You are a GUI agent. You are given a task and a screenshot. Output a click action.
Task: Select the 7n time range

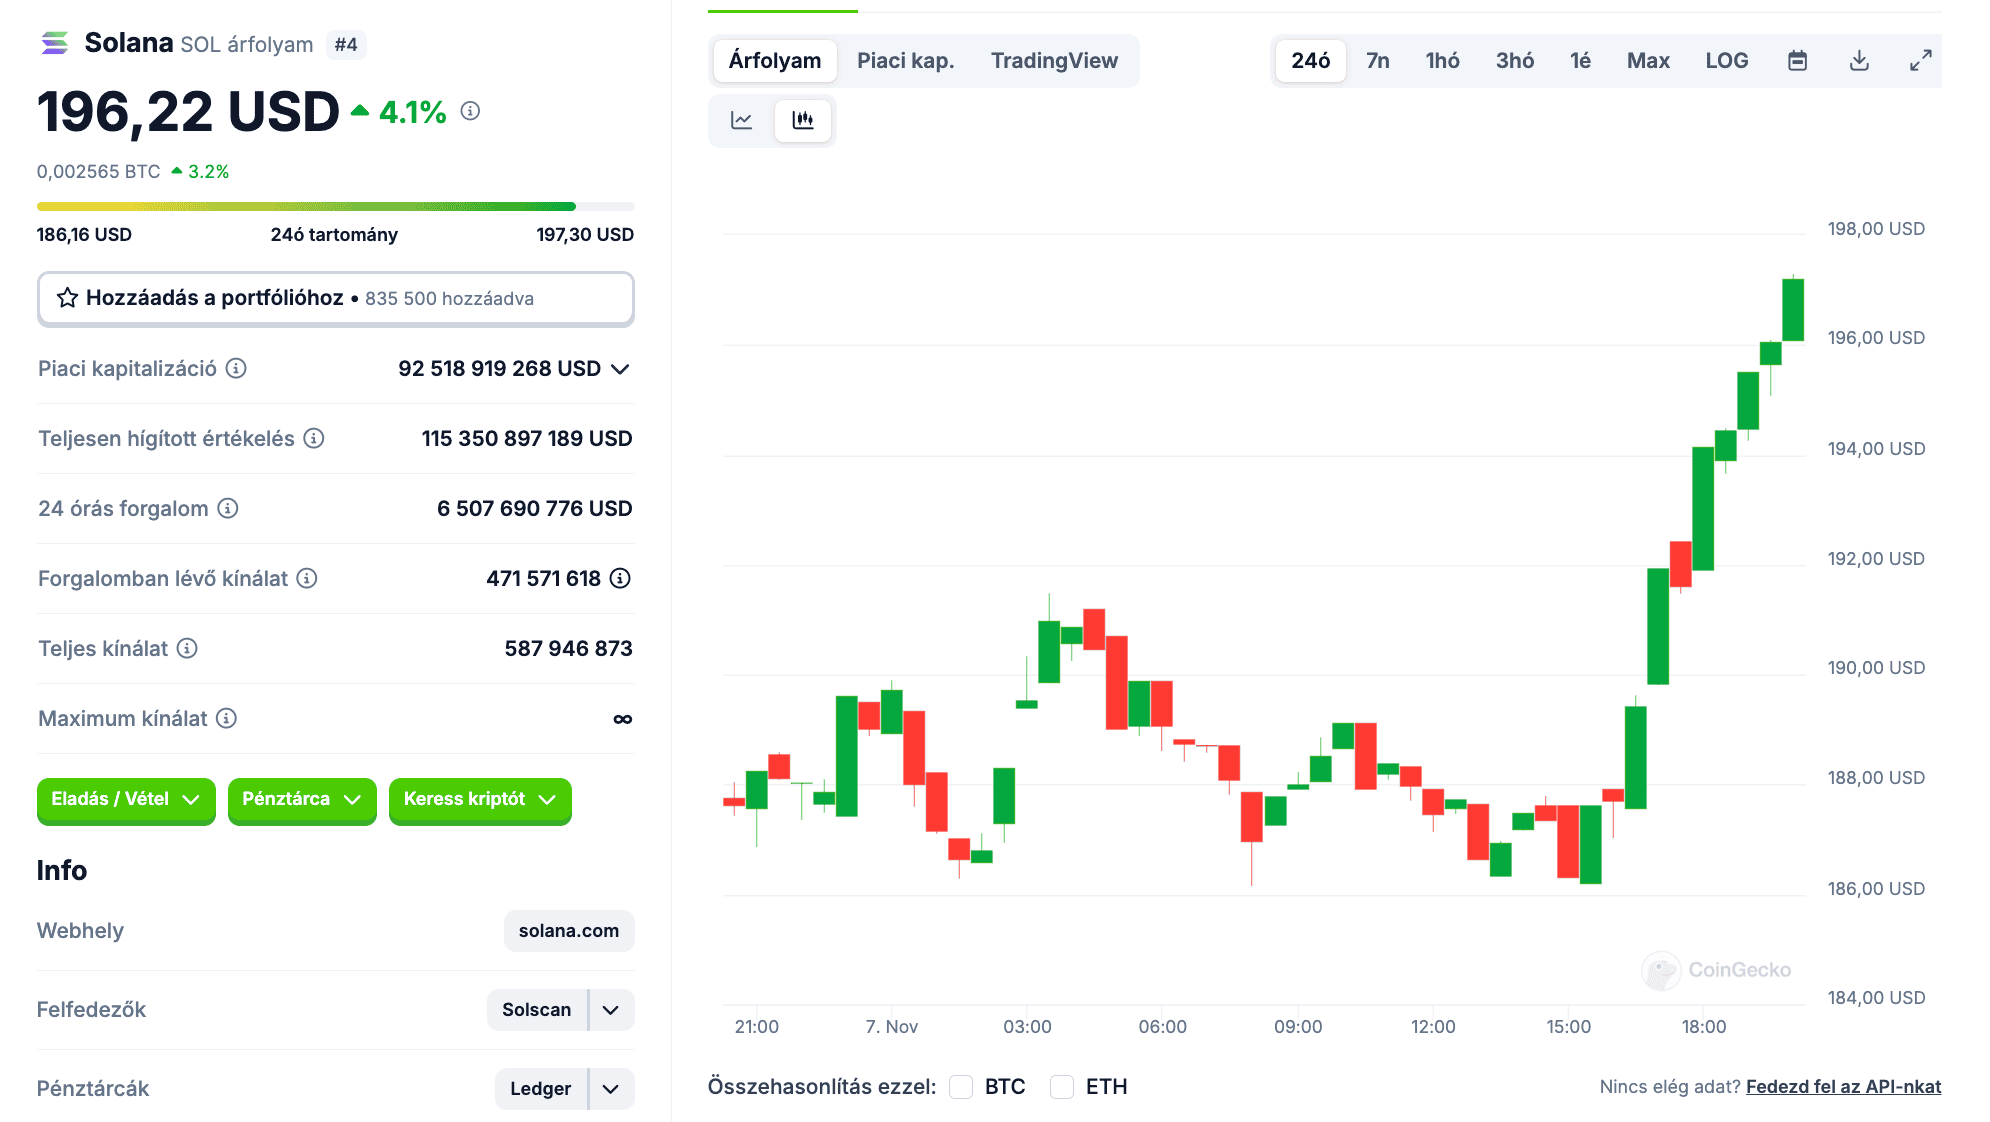pyautogui.click(x=1378, y=61)
